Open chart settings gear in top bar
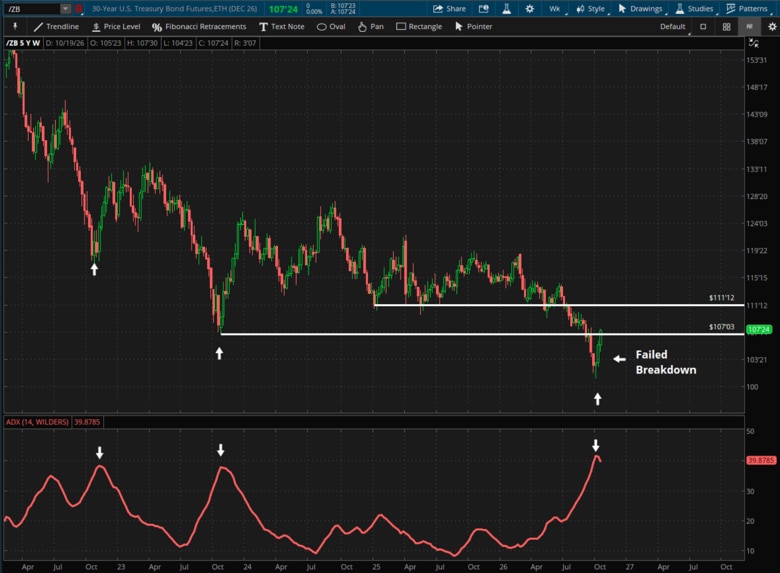 (x=530, y=9)
